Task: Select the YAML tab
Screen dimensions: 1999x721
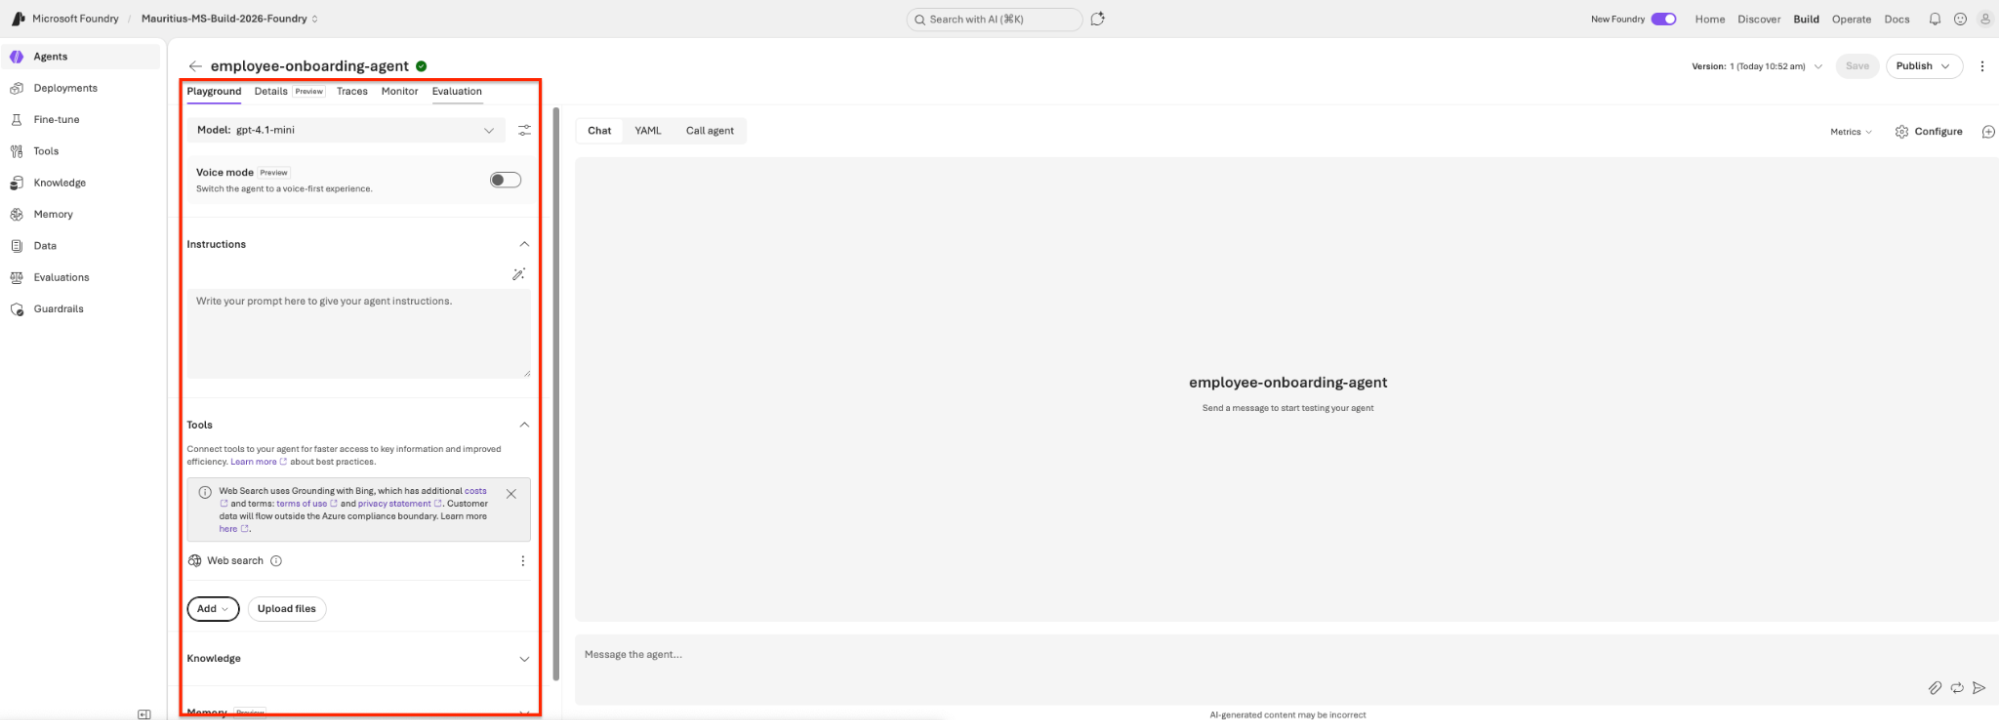Action: [x=648, y=131]
